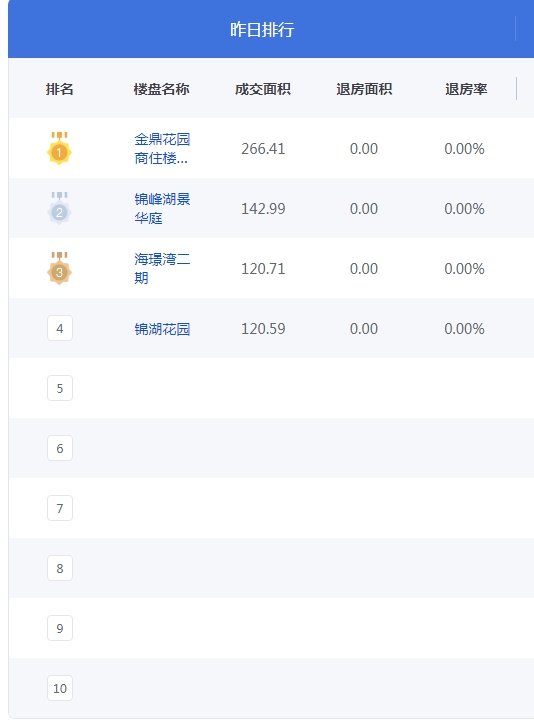Click the 退房率 column header
Viewport: 534px width, 727px height.
466,89
